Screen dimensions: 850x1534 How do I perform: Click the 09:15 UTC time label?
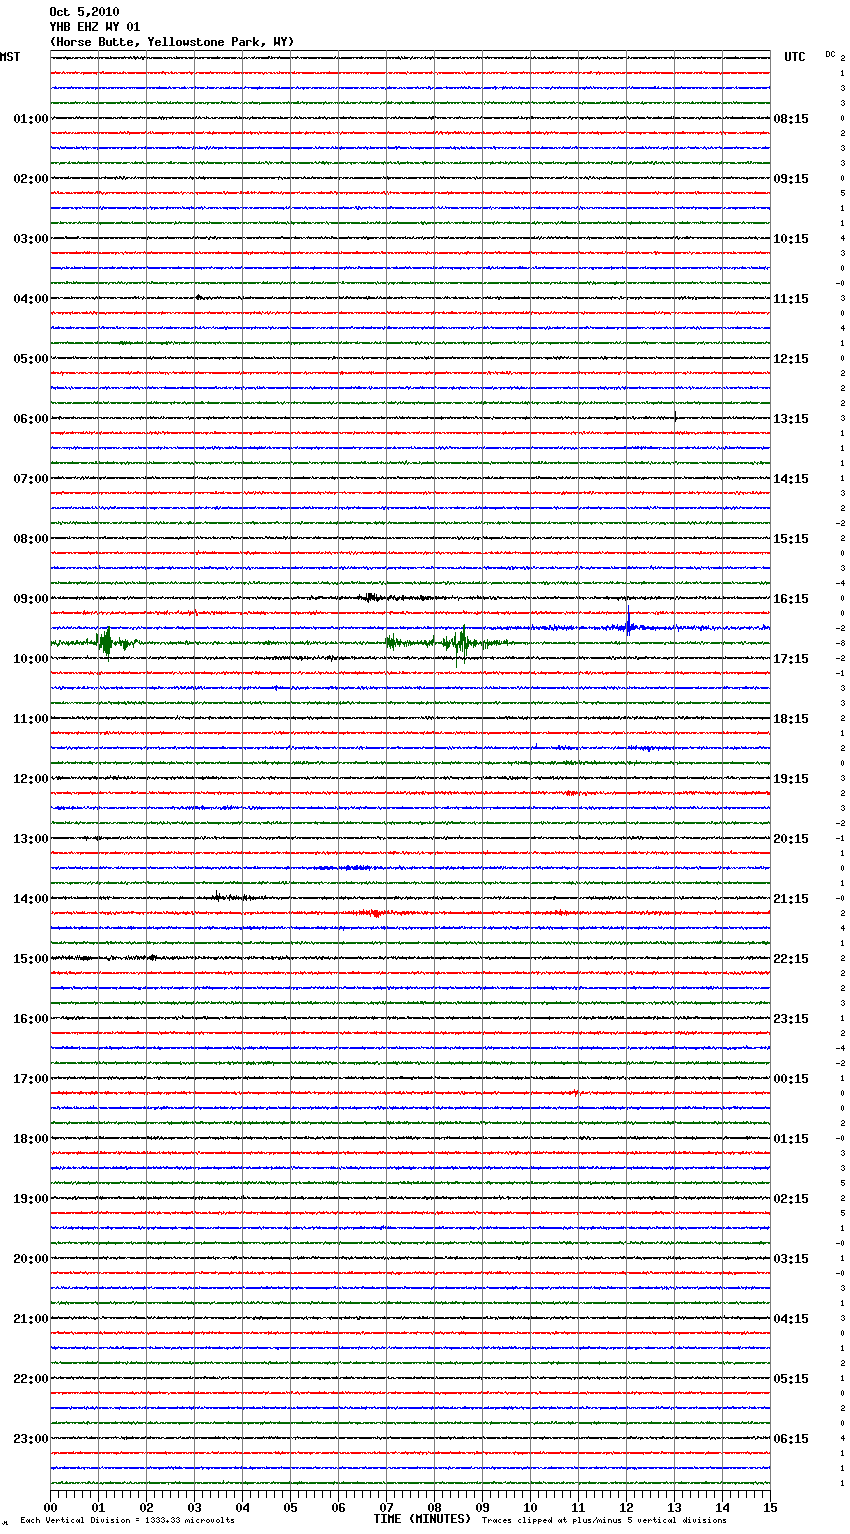point(791,179)
